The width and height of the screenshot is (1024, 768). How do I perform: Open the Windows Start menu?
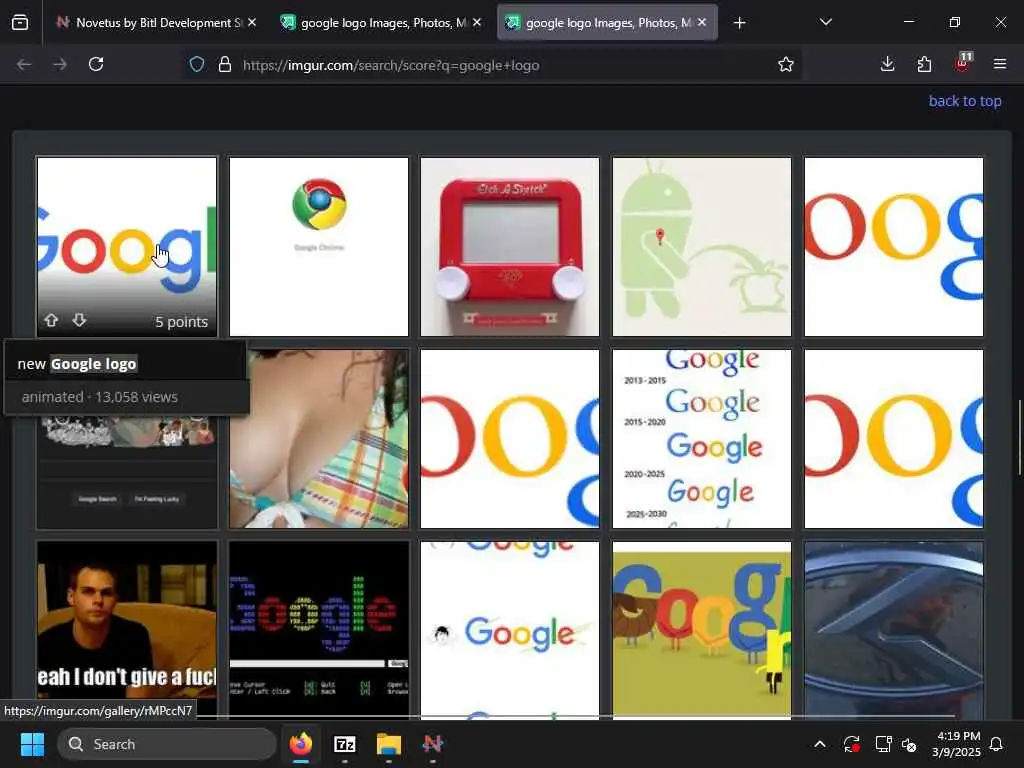pos(32,744)
